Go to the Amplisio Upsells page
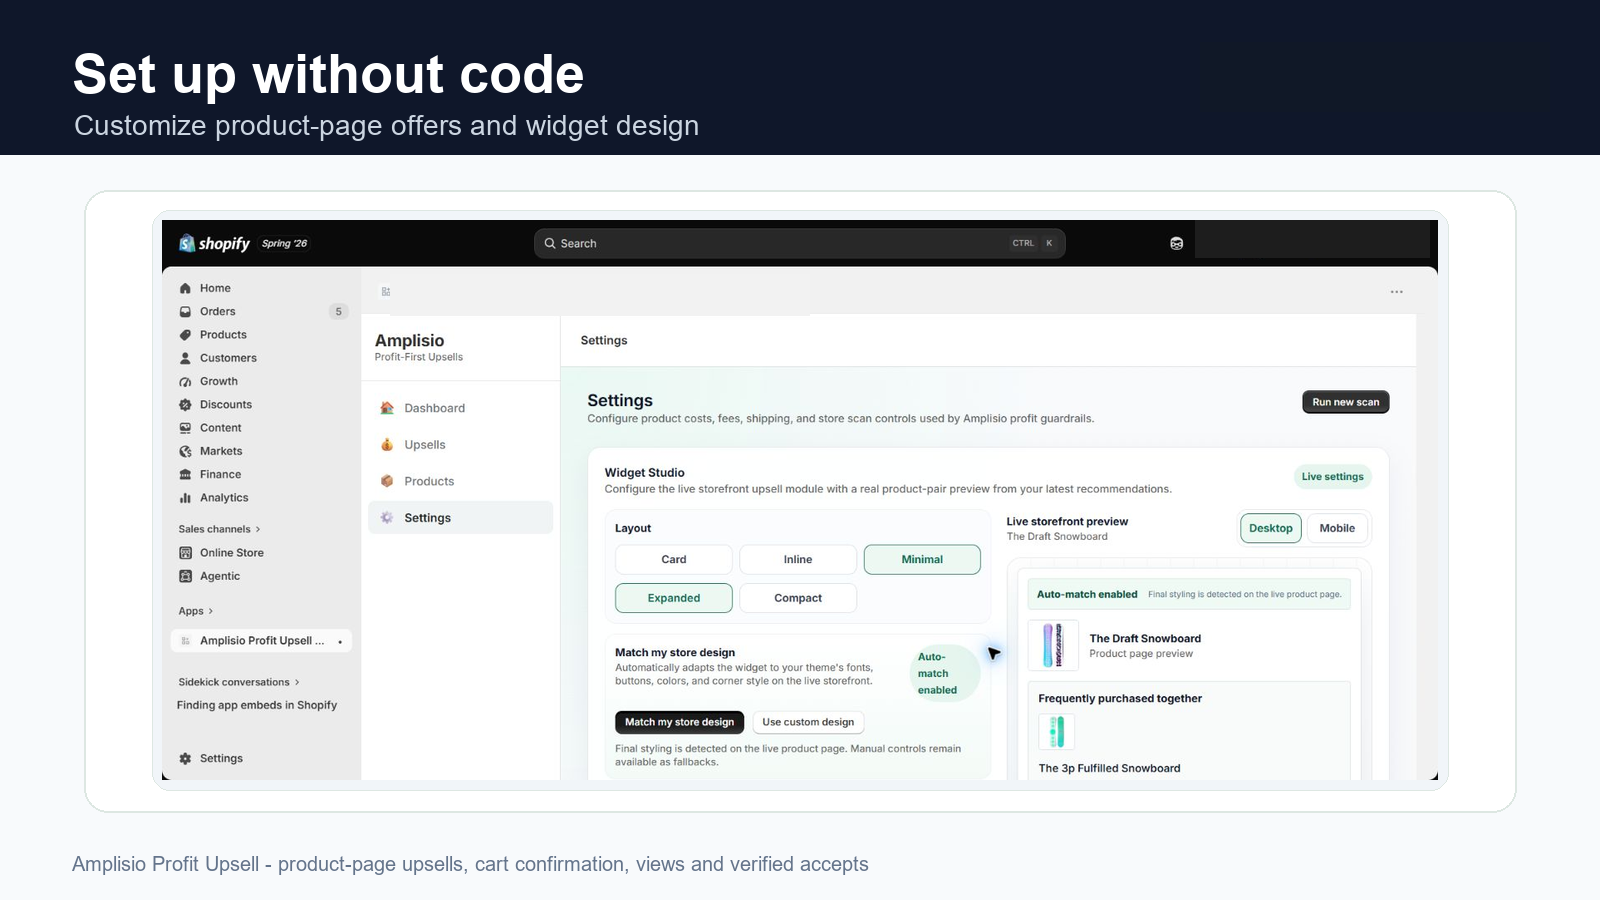 [460, 445]
